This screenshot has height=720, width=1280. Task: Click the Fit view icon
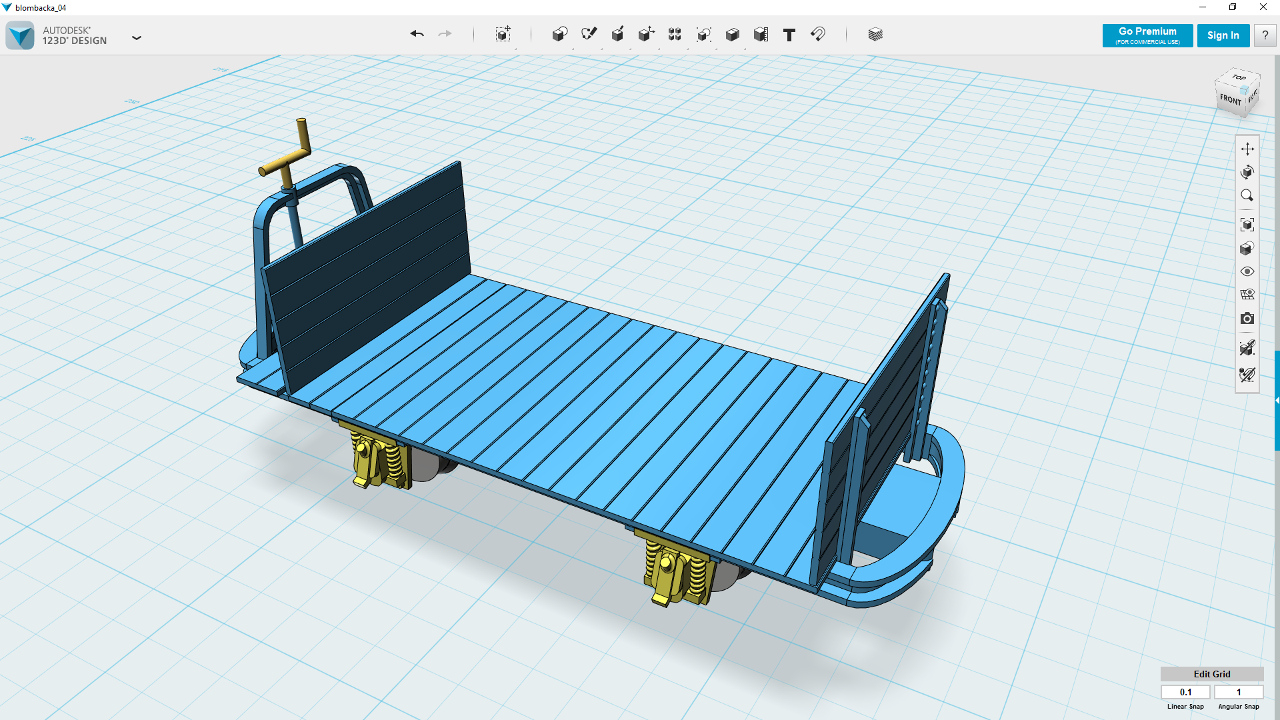tap(1247, 224)
